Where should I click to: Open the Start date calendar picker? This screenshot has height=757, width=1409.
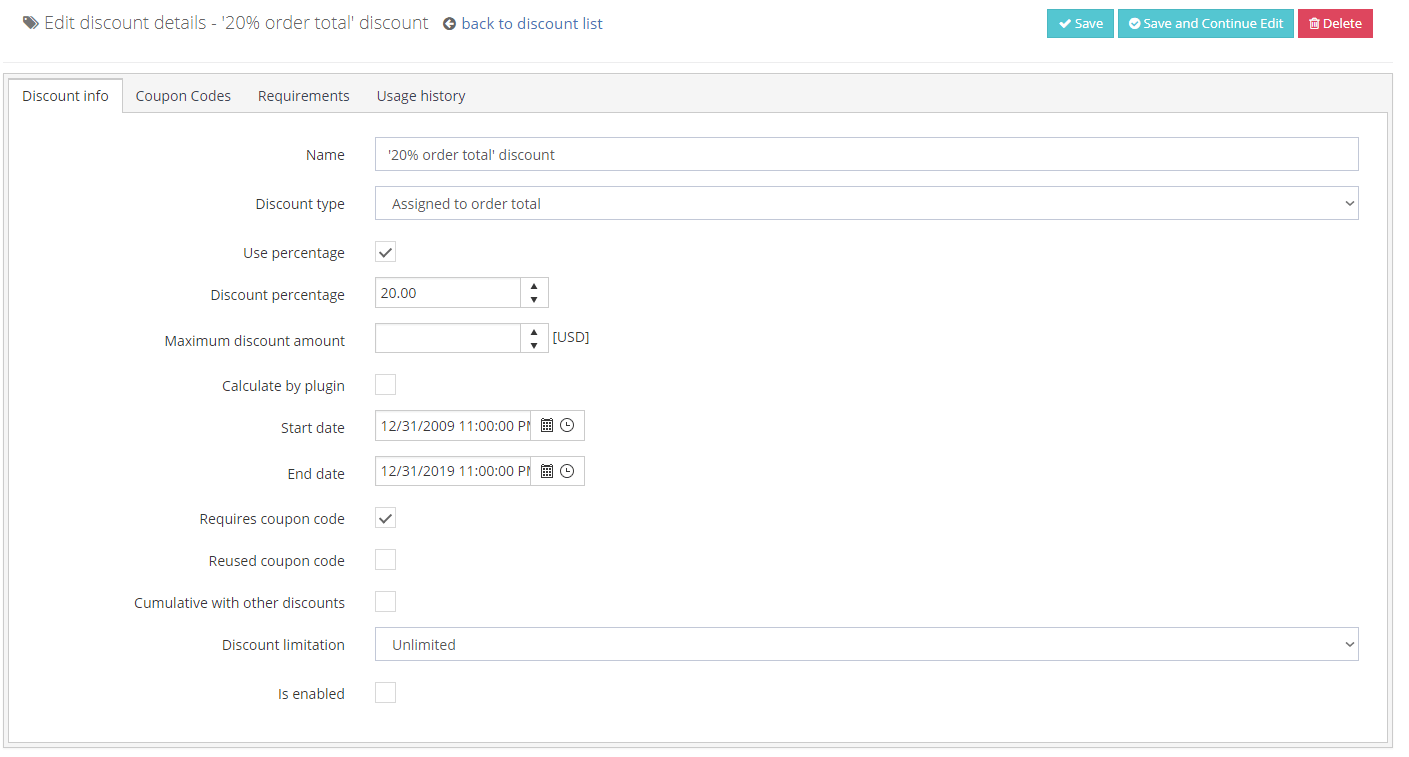547,425
